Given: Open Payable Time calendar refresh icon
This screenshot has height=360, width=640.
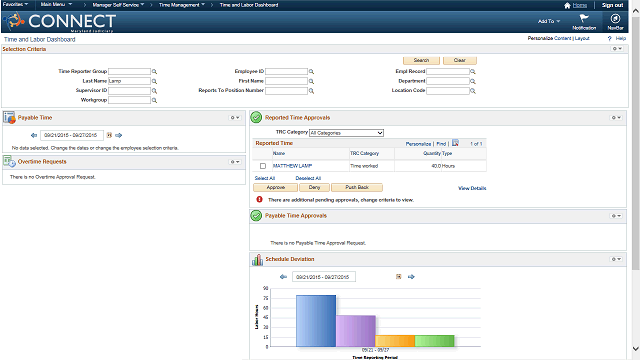Looking at the screenshot, I should coord(109,135).
